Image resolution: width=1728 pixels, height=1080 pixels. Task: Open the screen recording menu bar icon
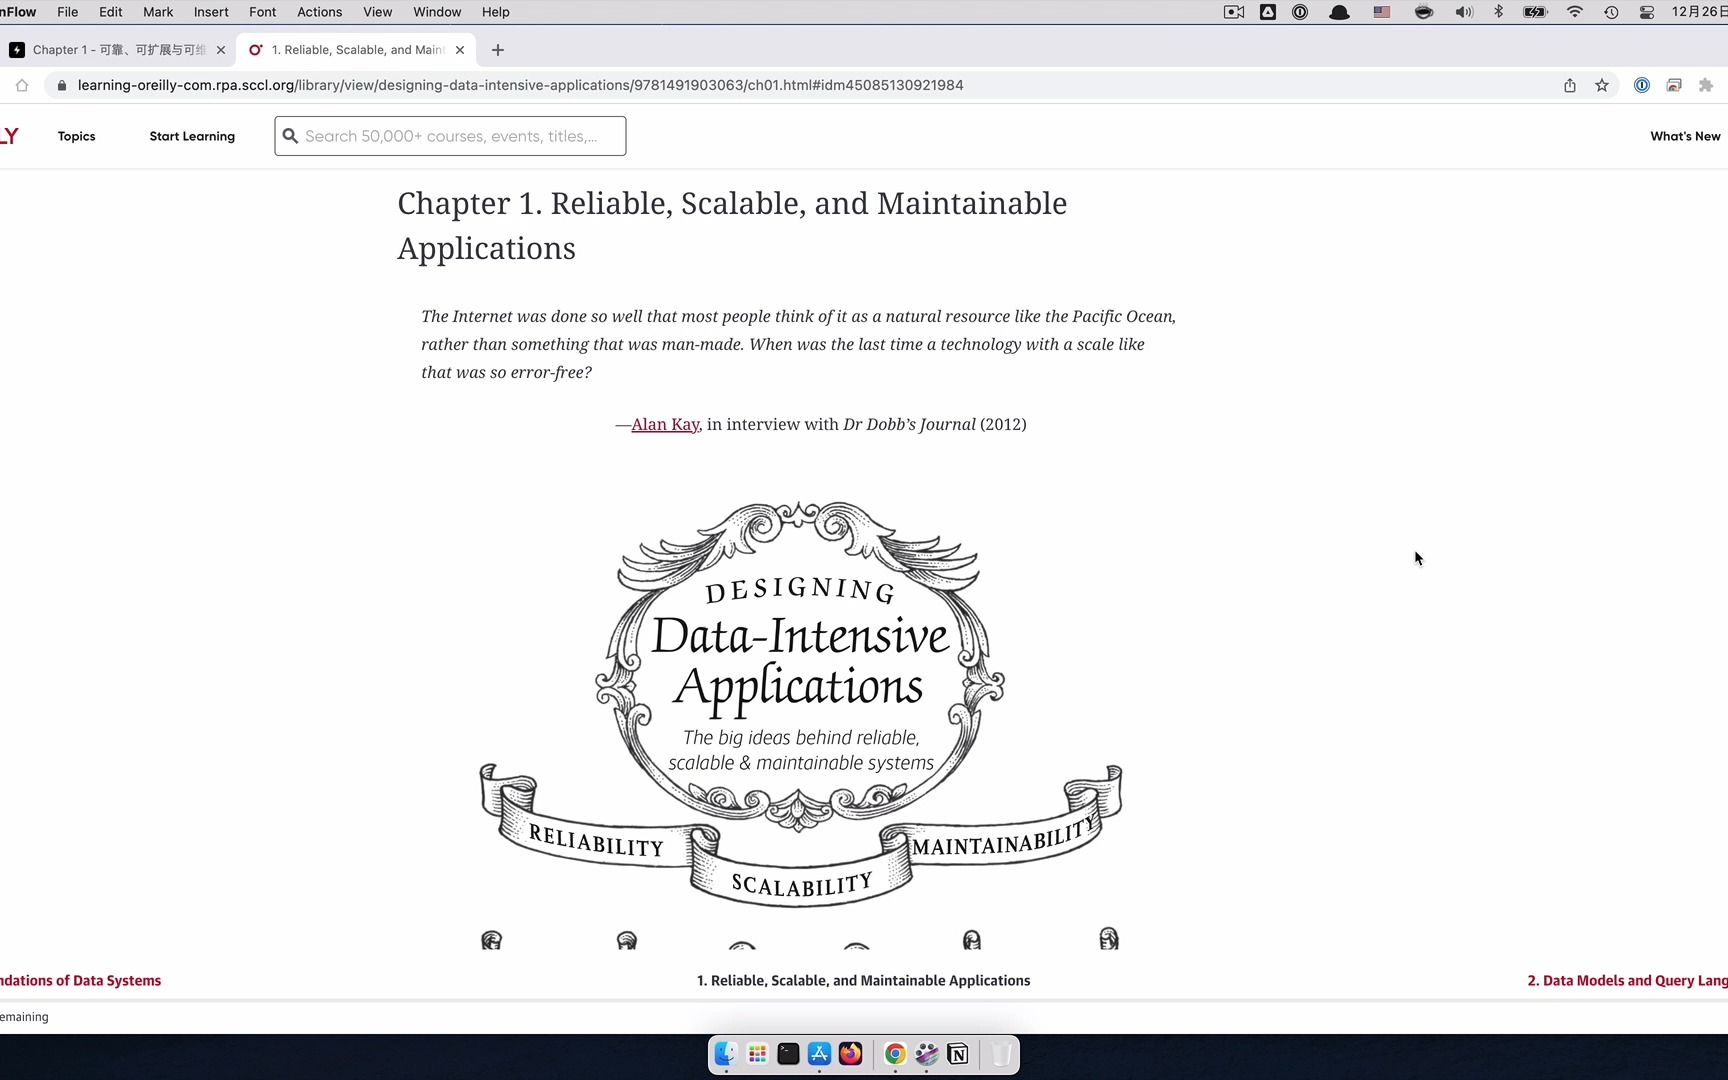click(1234, 12)
